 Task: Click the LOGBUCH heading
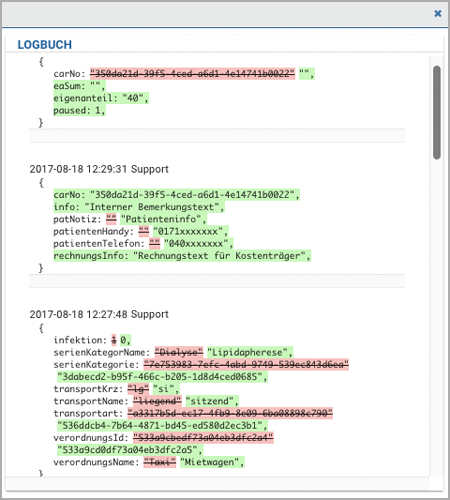tap(45, 45)
